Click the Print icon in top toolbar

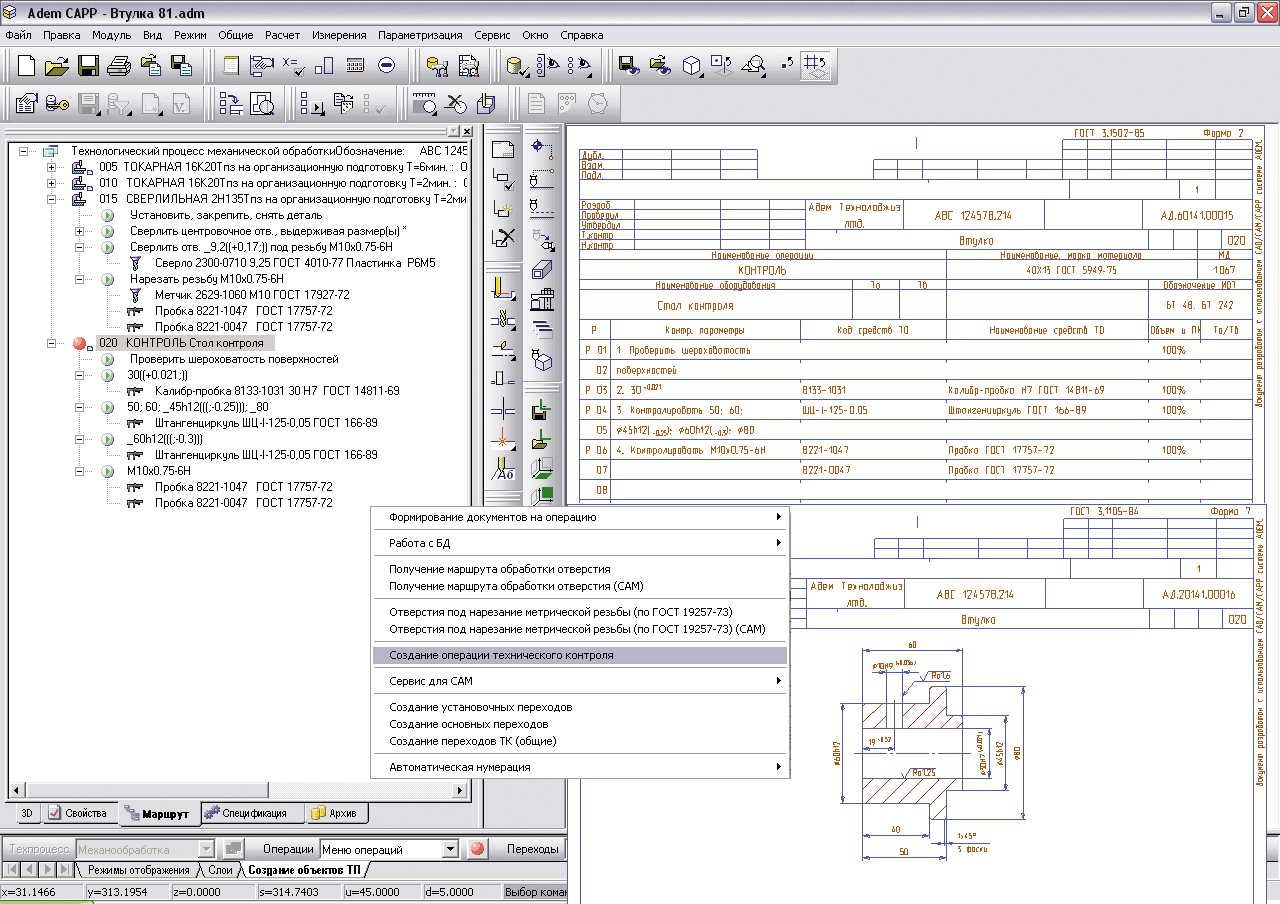pos(119,66)
